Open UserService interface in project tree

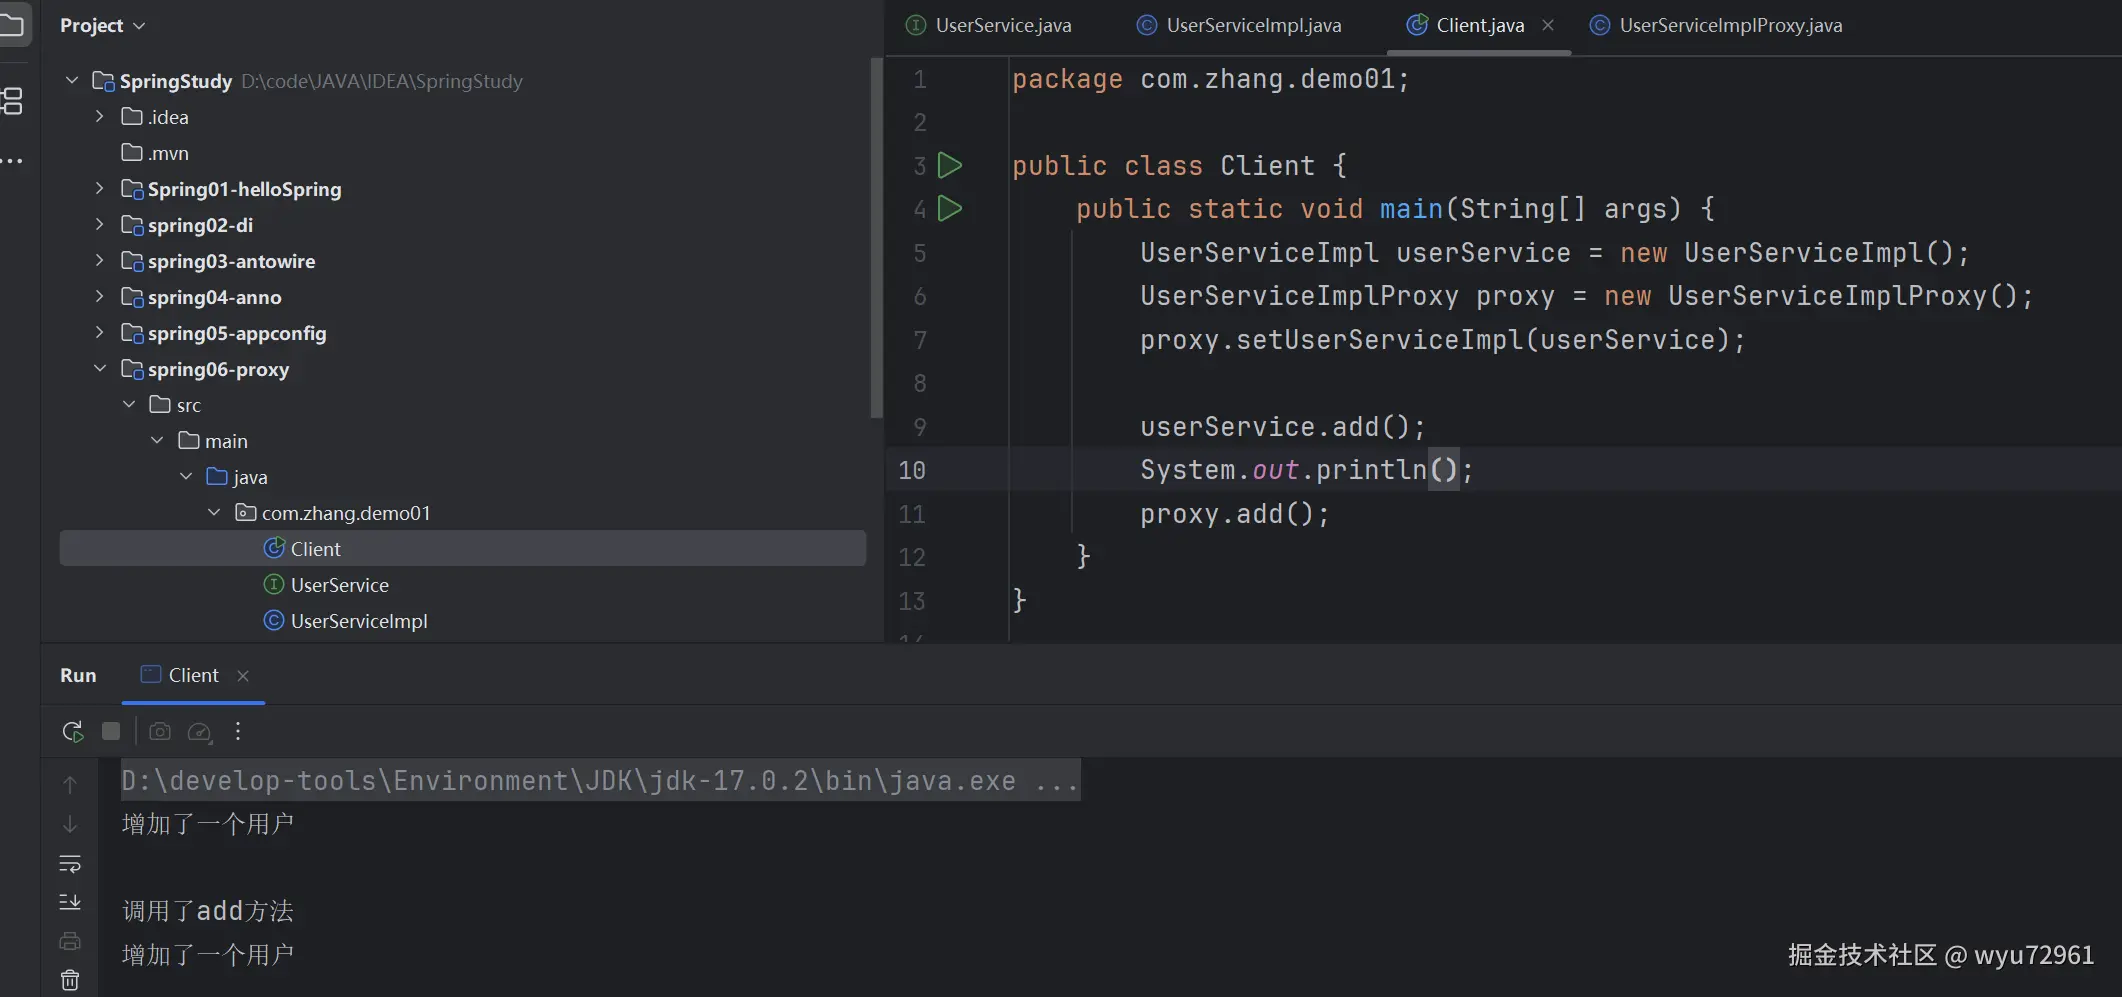[339, 585]
